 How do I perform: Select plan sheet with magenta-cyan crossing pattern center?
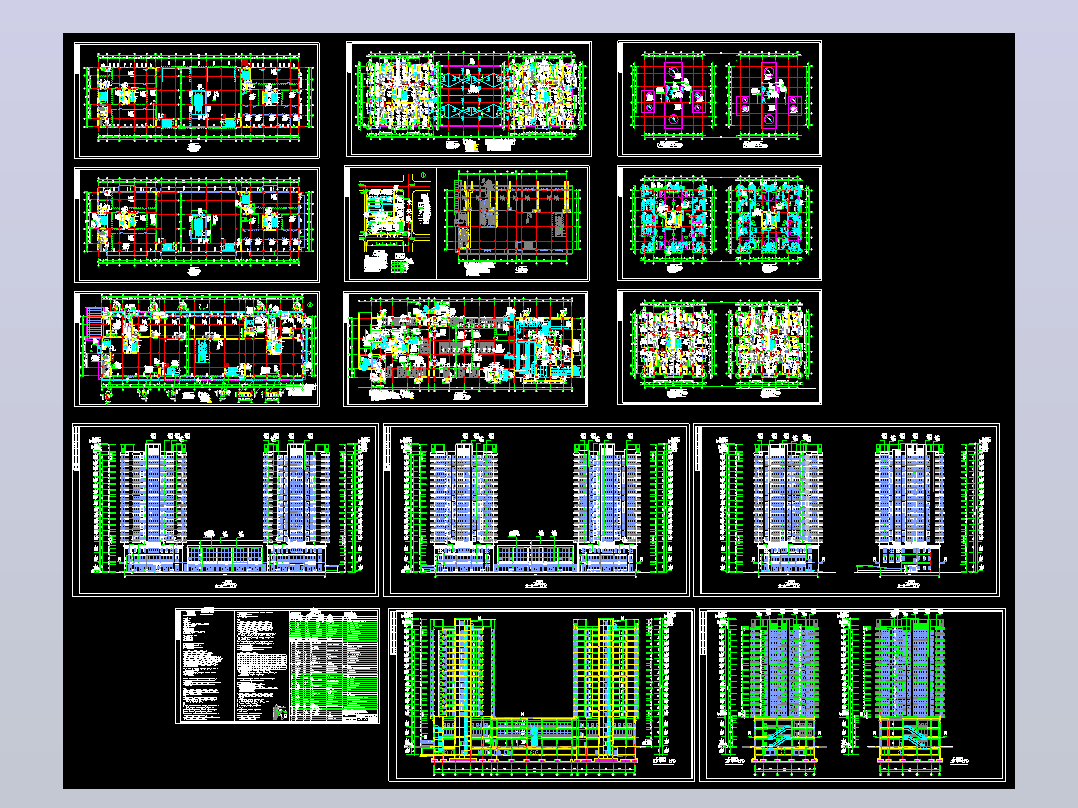pyautogui.click(x=469, y=99)
